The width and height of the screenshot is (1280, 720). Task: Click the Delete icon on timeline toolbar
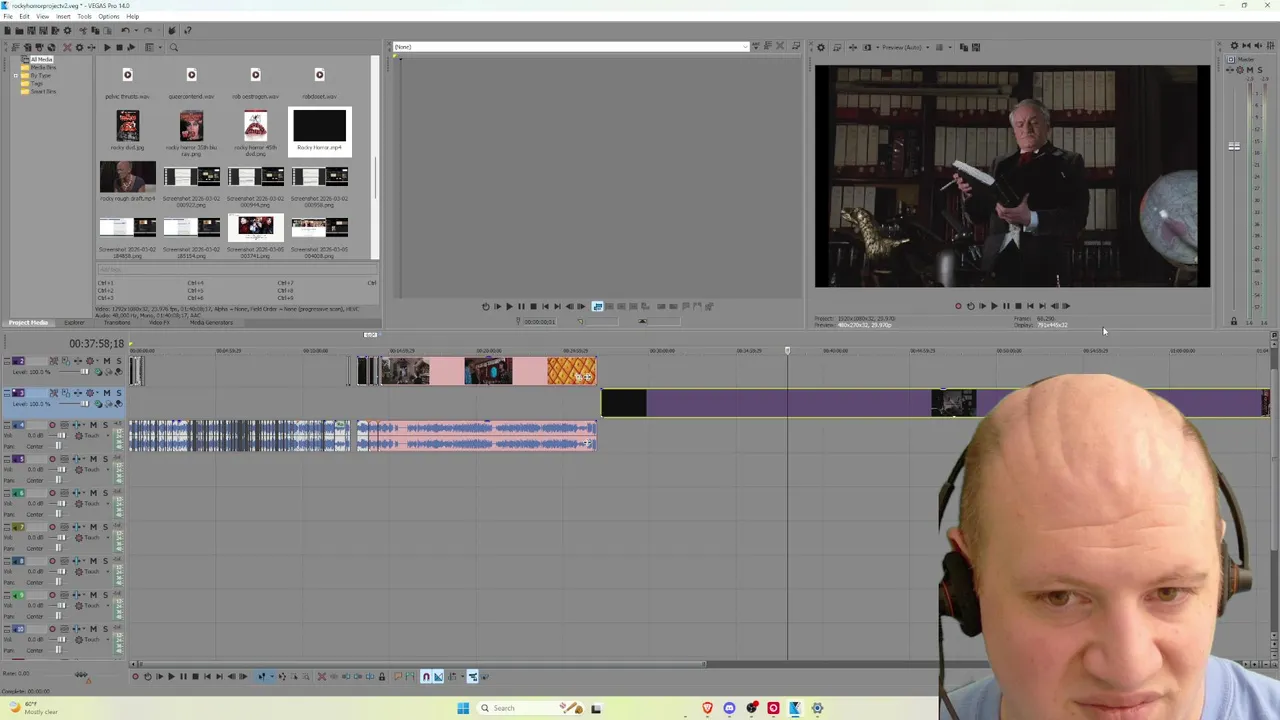pyautogui.click(x=322, y=677)
